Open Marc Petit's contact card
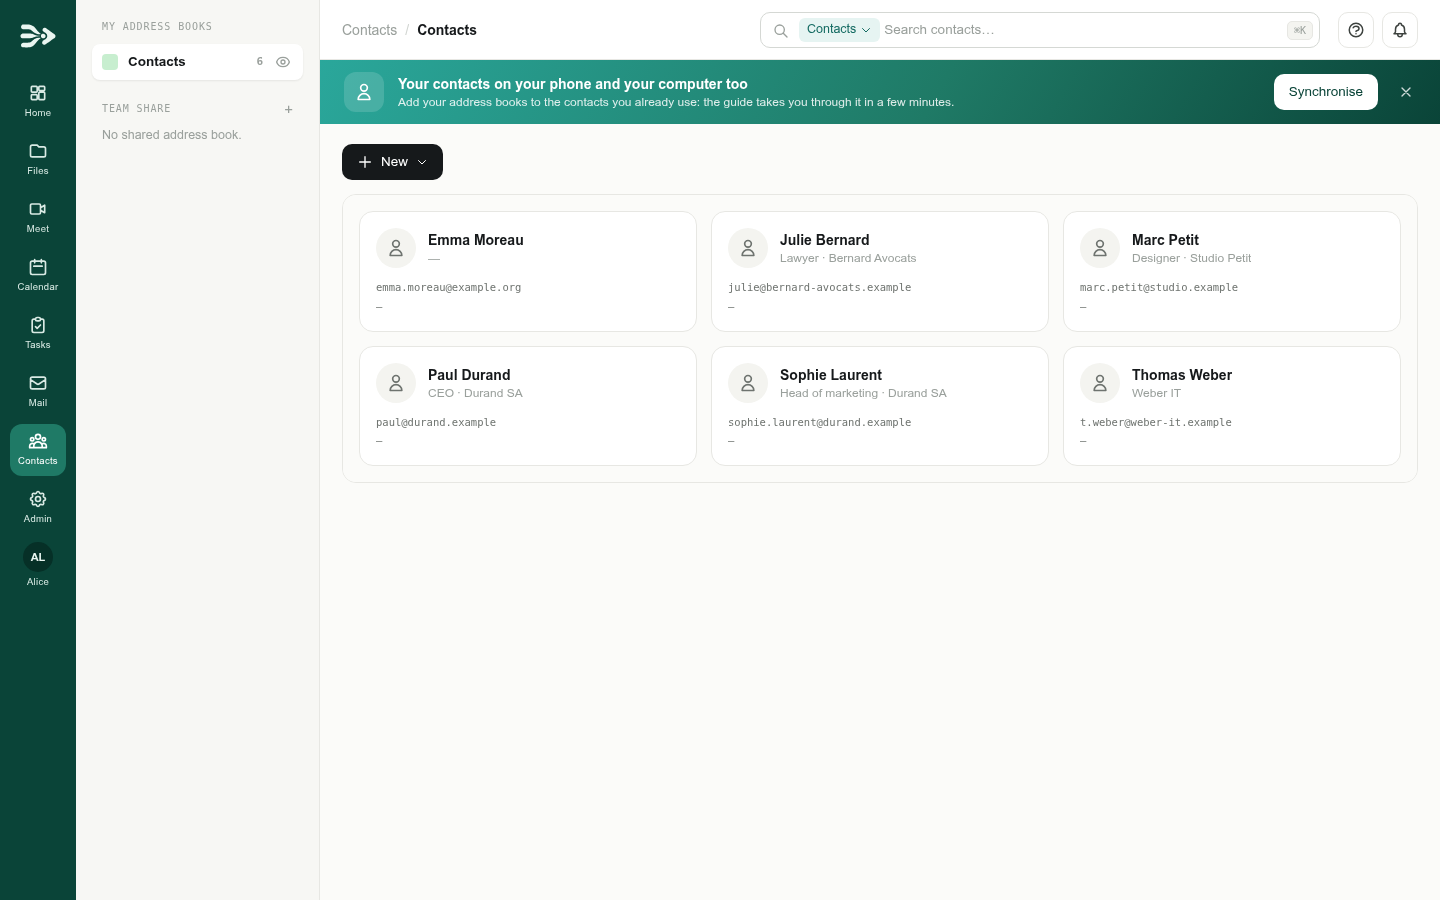 coord(1232,271)
